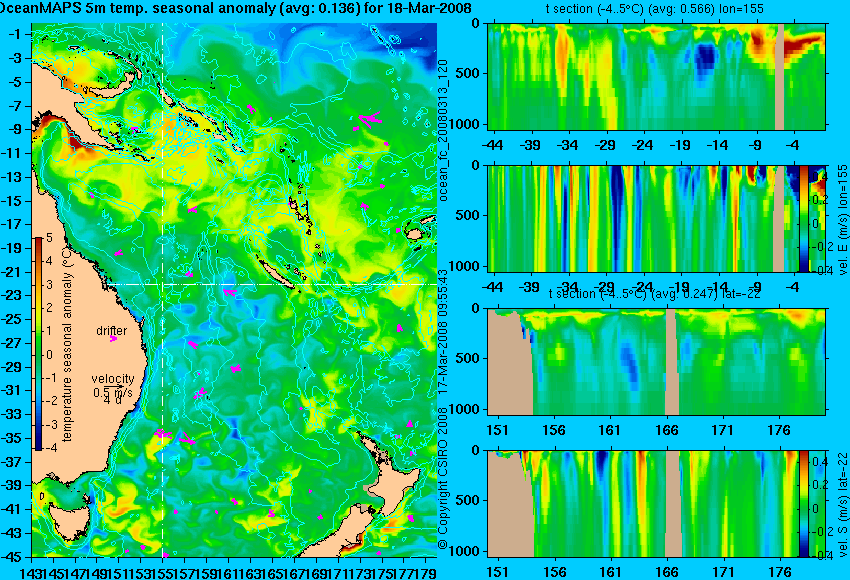Click the 't section' lon=155 panel title
The image size is (850, 580).
[x=654, y=9]
